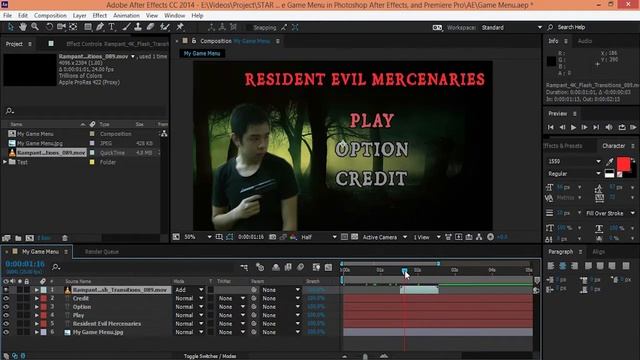Hide the Resident Evil Mercenaries layer

6,324
